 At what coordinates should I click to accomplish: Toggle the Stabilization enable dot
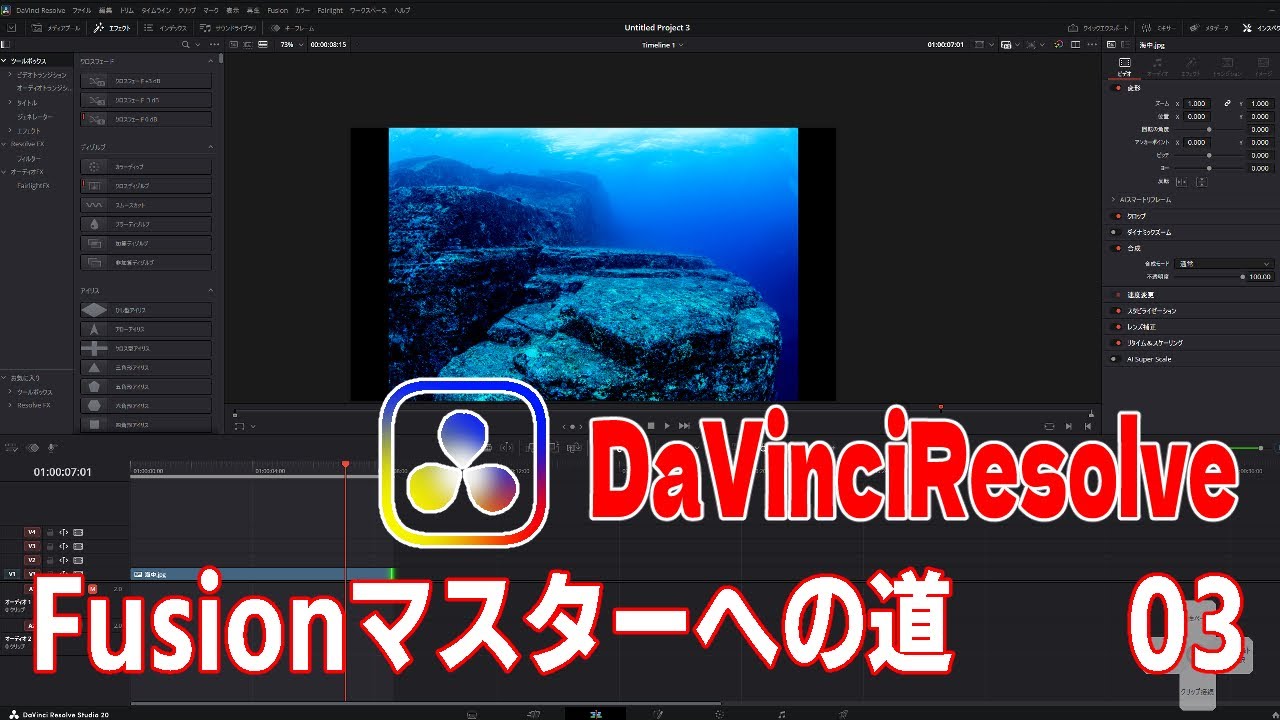(x=1117, y=311)
